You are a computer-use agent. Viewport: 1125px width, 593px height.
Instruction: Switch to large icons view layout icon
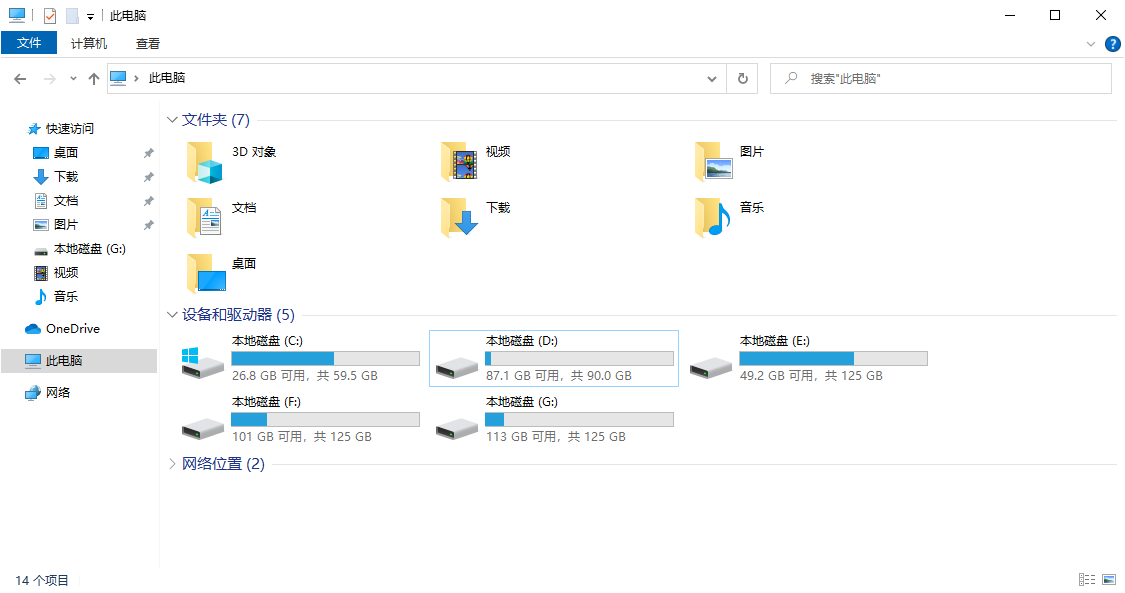coord(1109,579)
